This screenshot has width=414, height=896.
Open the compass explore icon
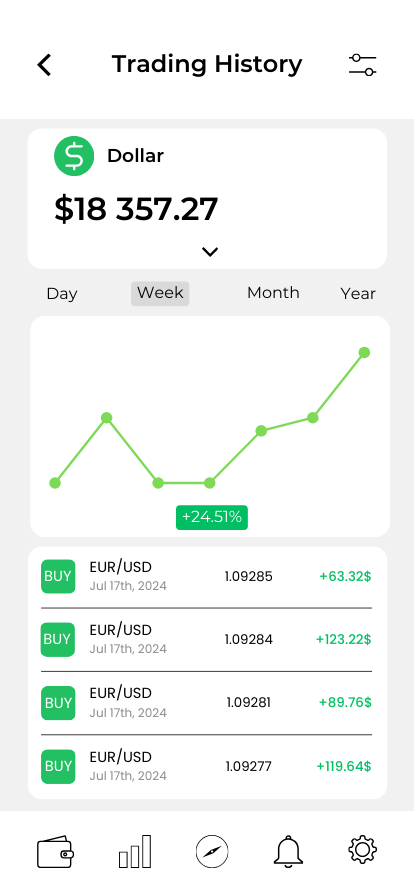click(212, 851)
